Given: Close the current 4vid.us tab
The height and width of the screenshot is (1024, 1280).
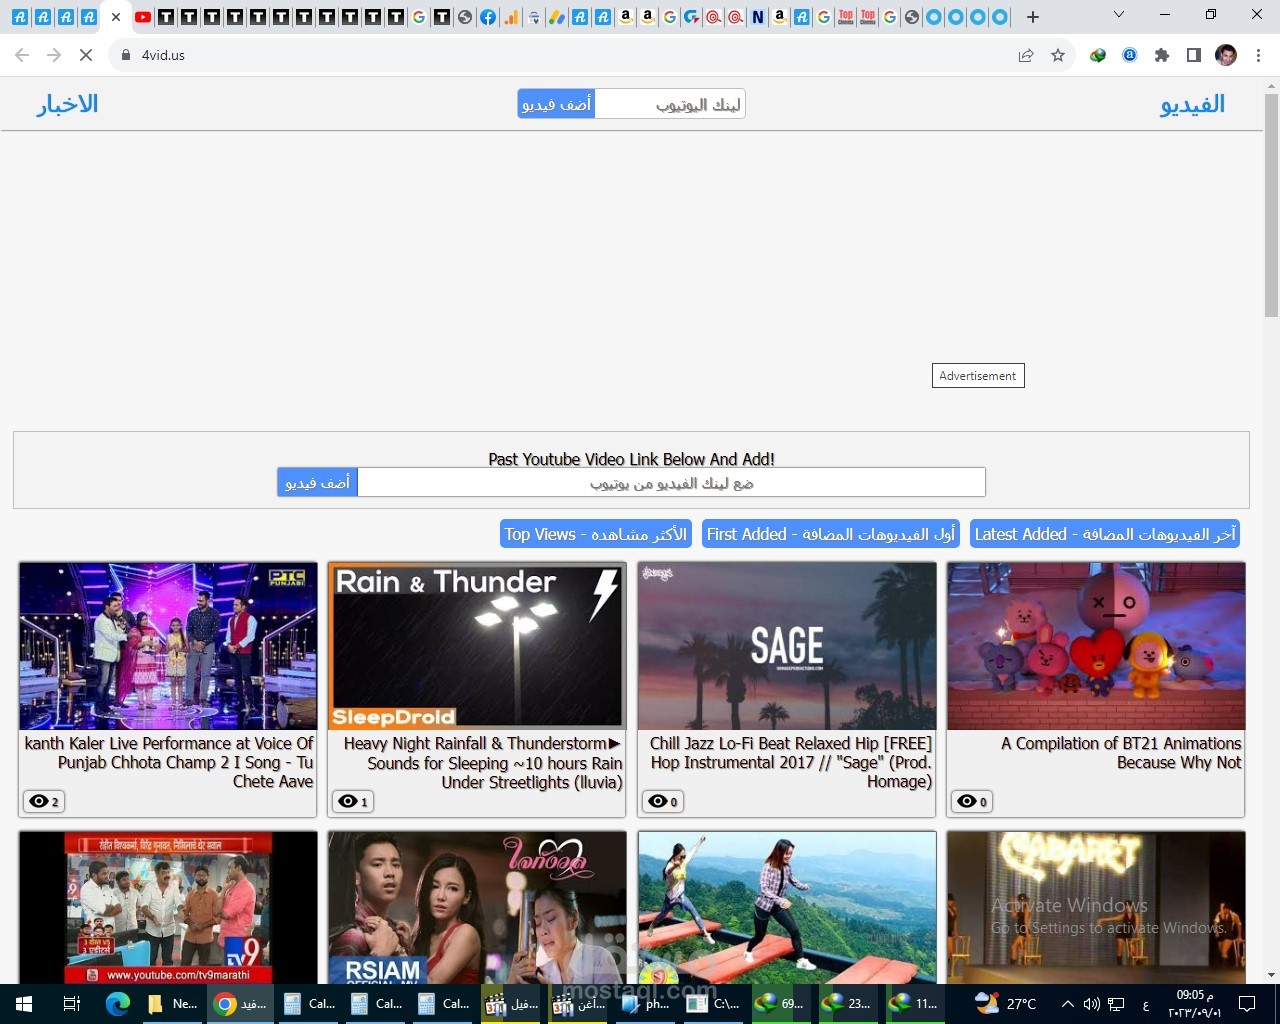Looking at the screenshot, I should click(116, 17).
